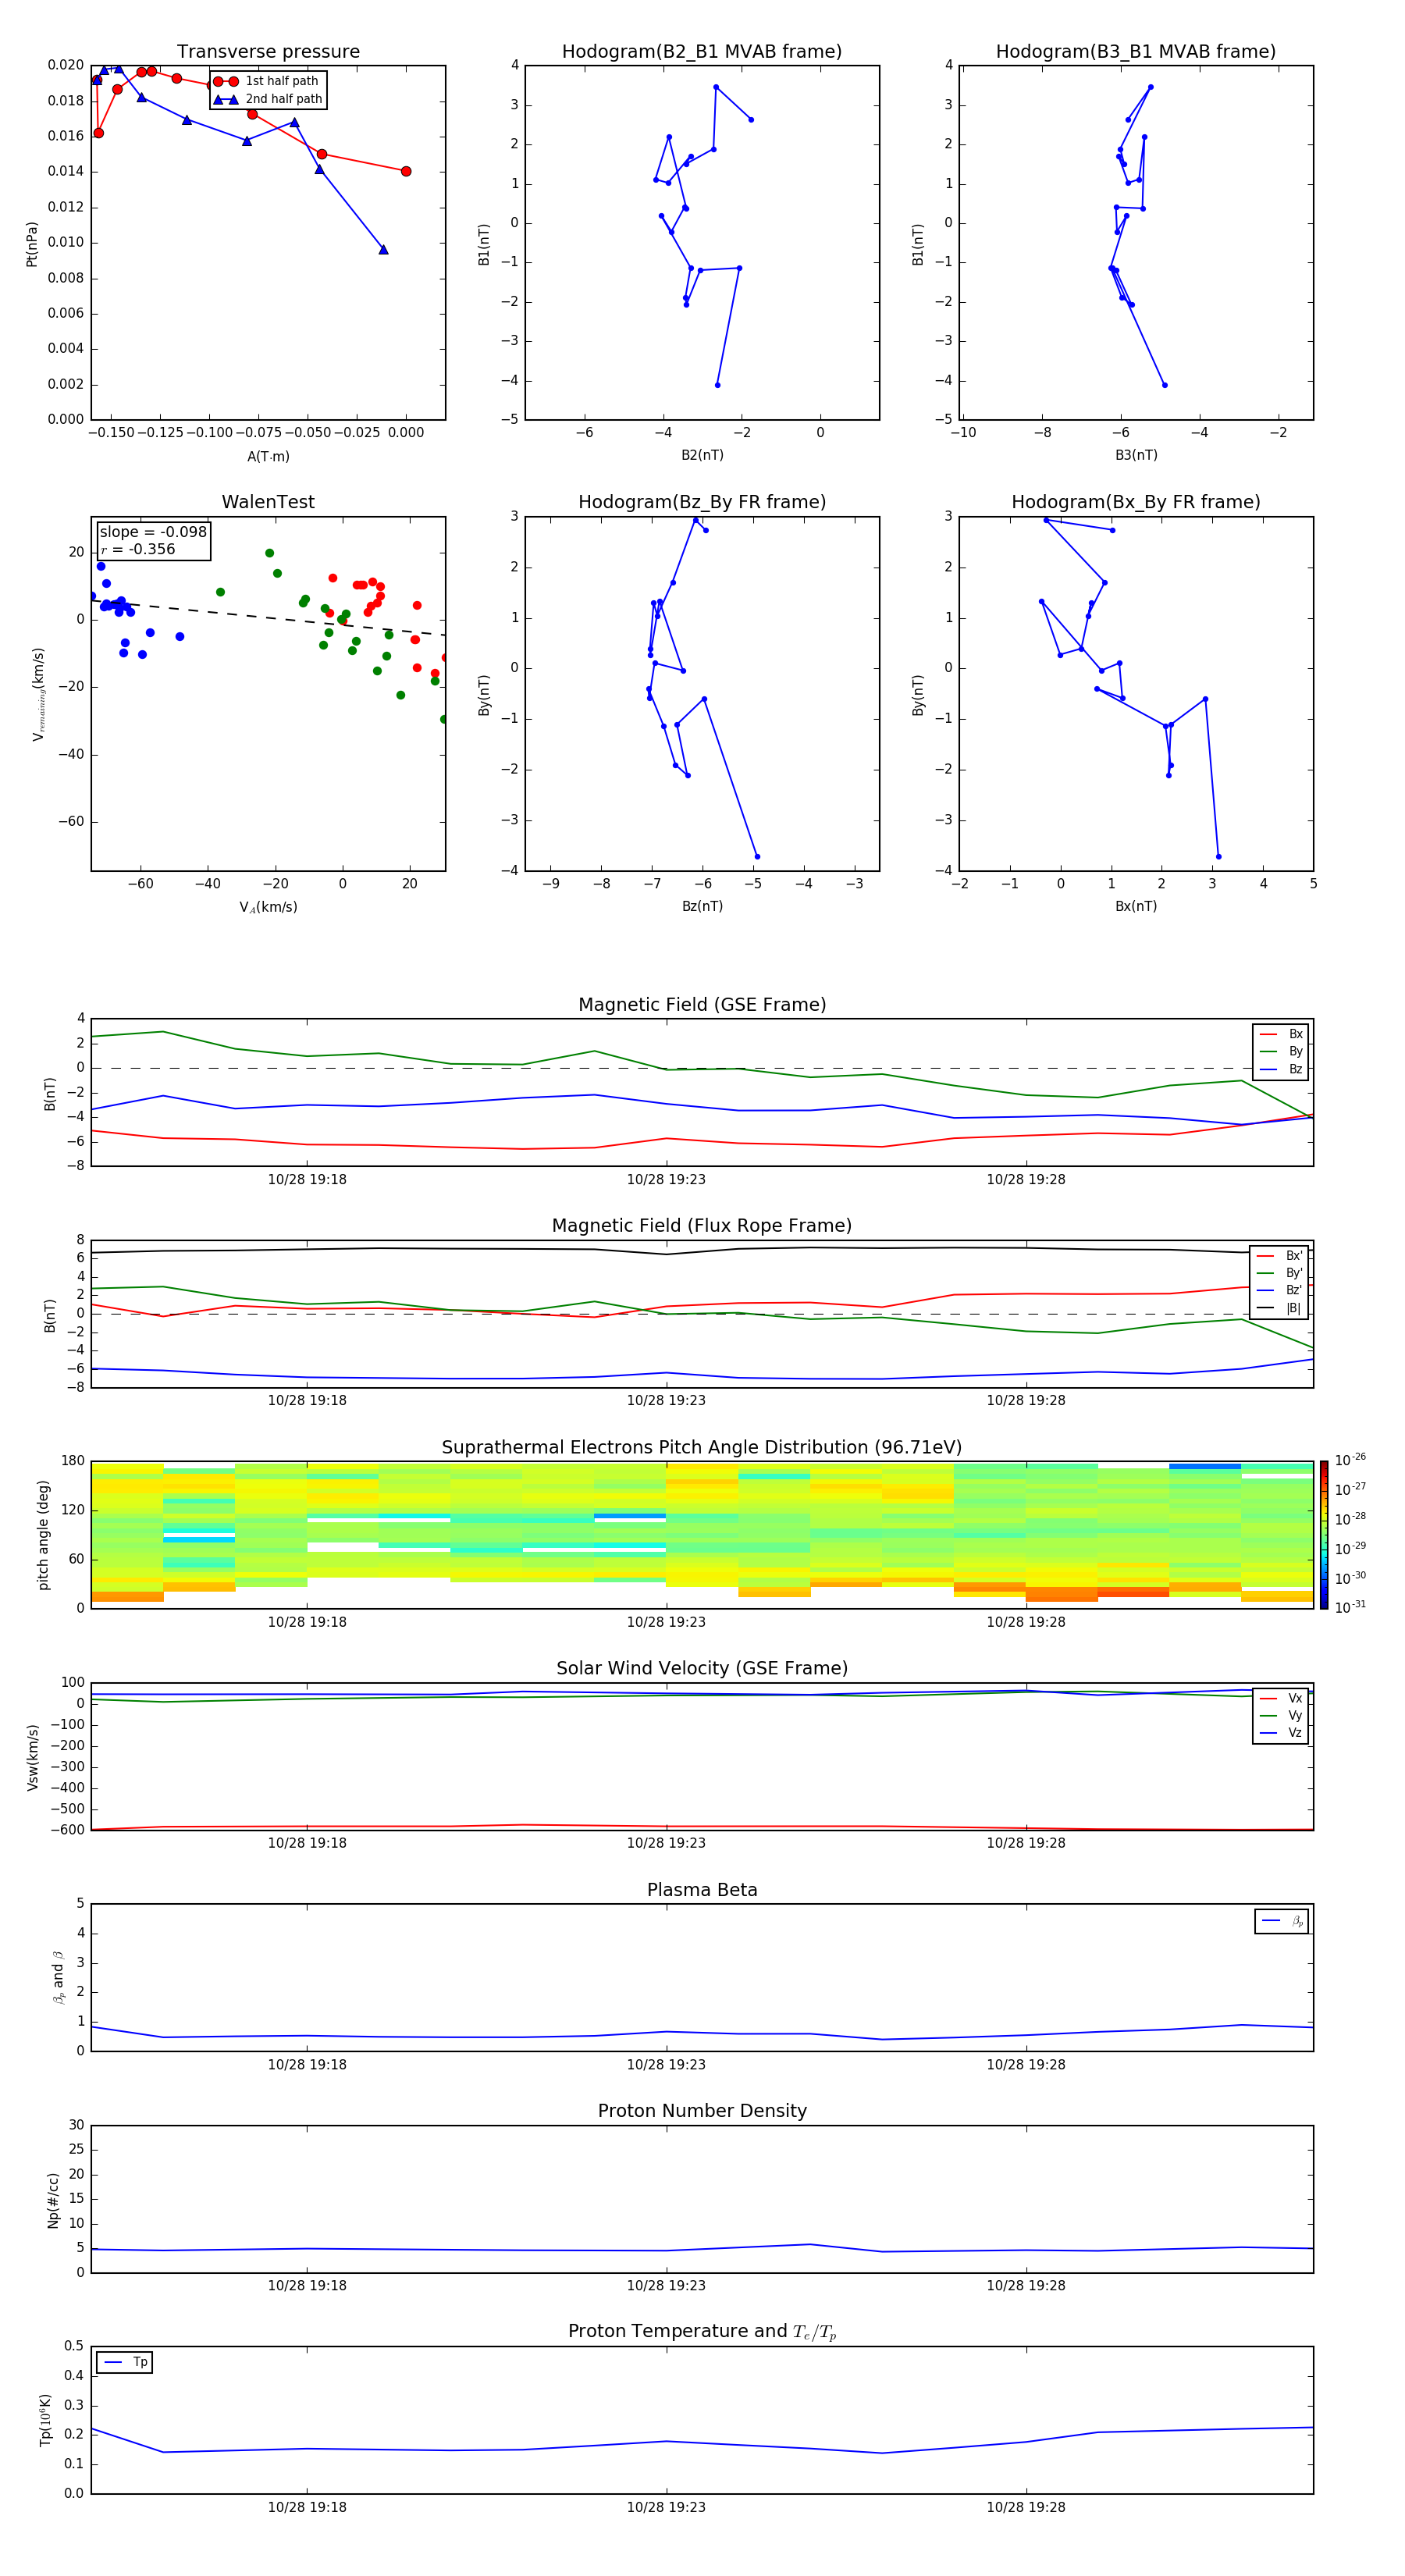This screenshot has width=1405, height=2576.
Task: Click 'Proton Temperature and Te/Tp' title
Action: tap(702, 2332)
